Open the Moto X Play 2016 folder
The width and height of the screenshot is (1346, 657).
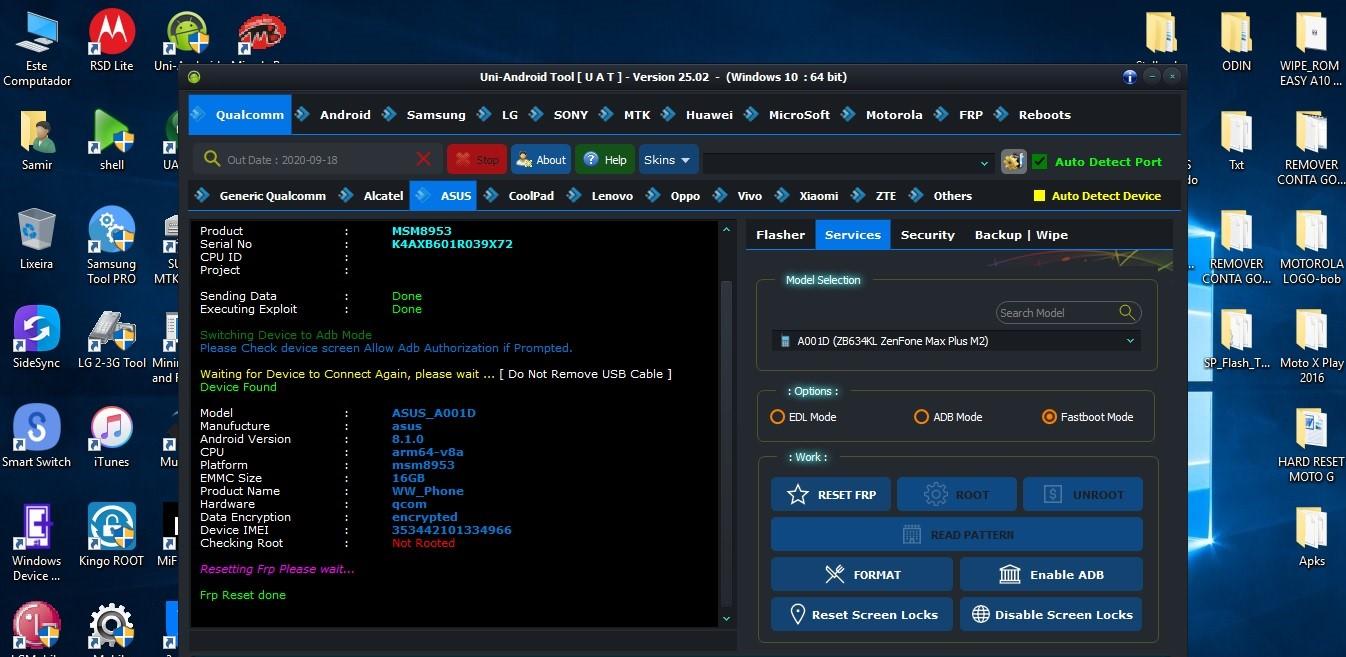click(1310, 345)
